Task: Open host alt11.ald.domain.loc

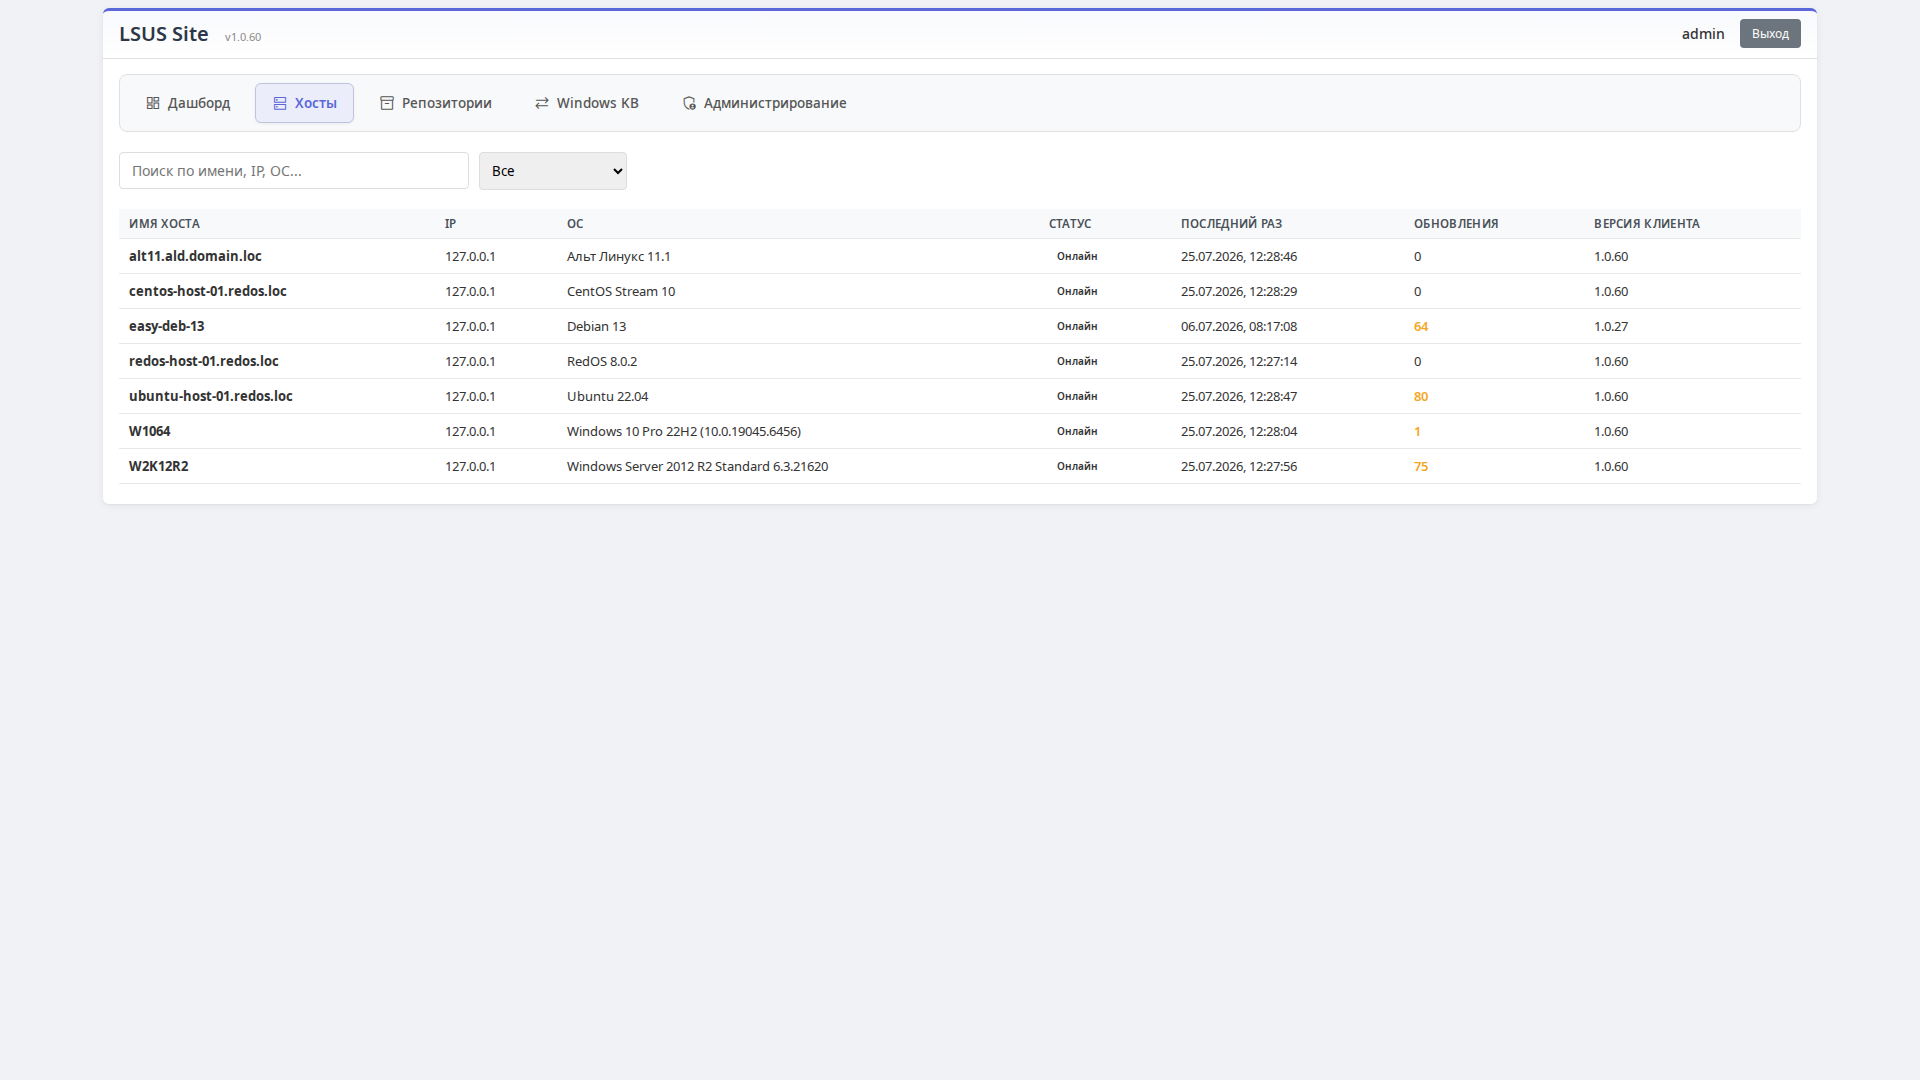Action: 195,256
